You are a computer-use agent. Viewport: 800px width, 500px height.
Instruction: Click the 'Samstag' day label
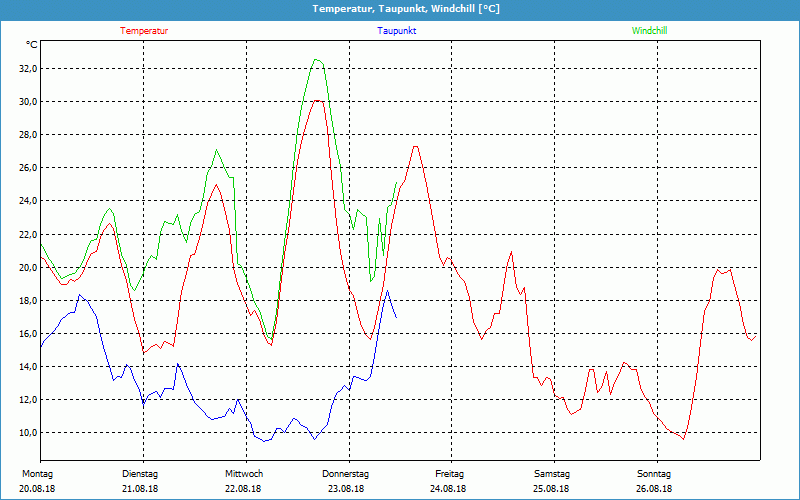(x=552, y=474)
